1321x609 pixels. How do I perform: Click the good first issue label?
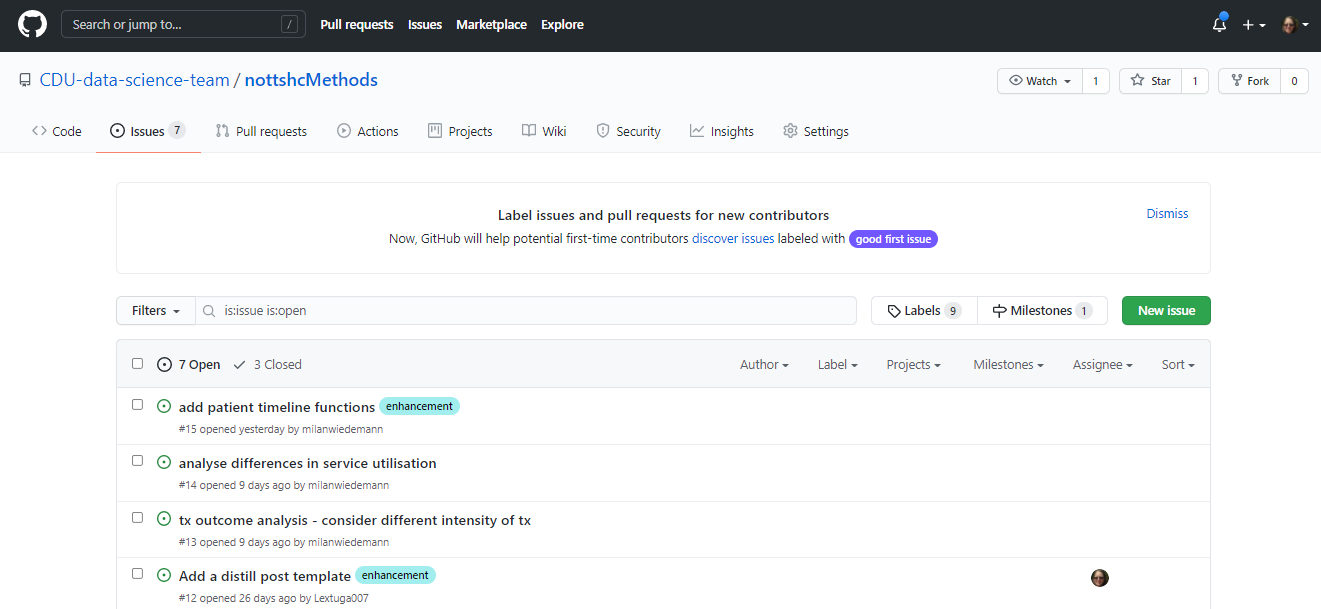(894, 239)
